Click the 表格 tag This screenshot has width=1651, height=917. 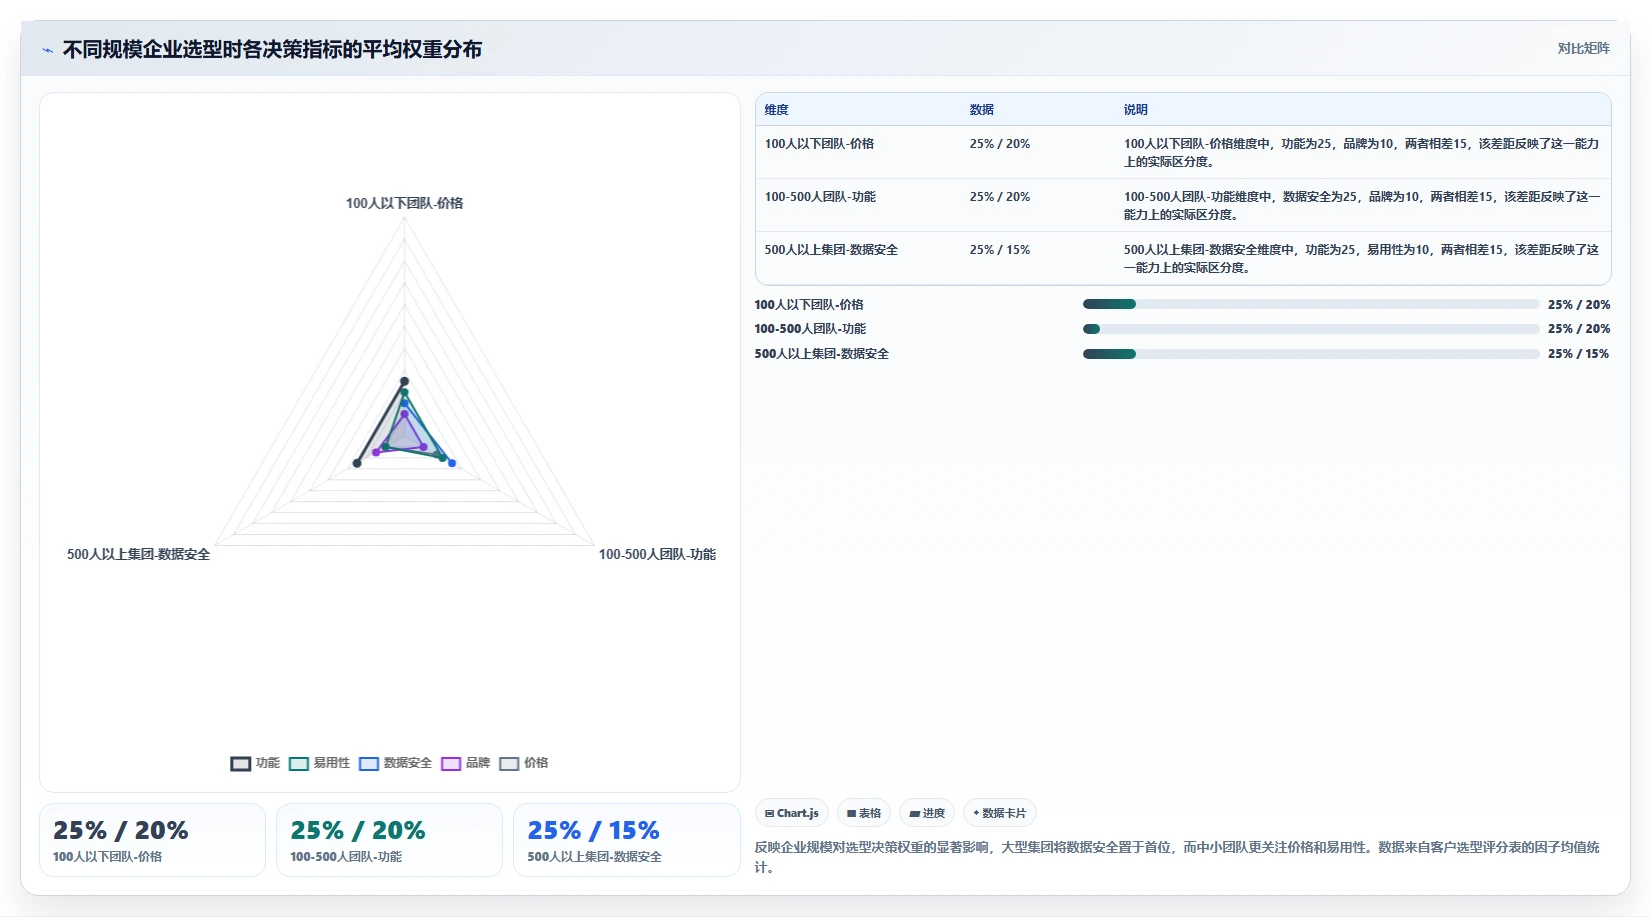click(x=864, y=813)
